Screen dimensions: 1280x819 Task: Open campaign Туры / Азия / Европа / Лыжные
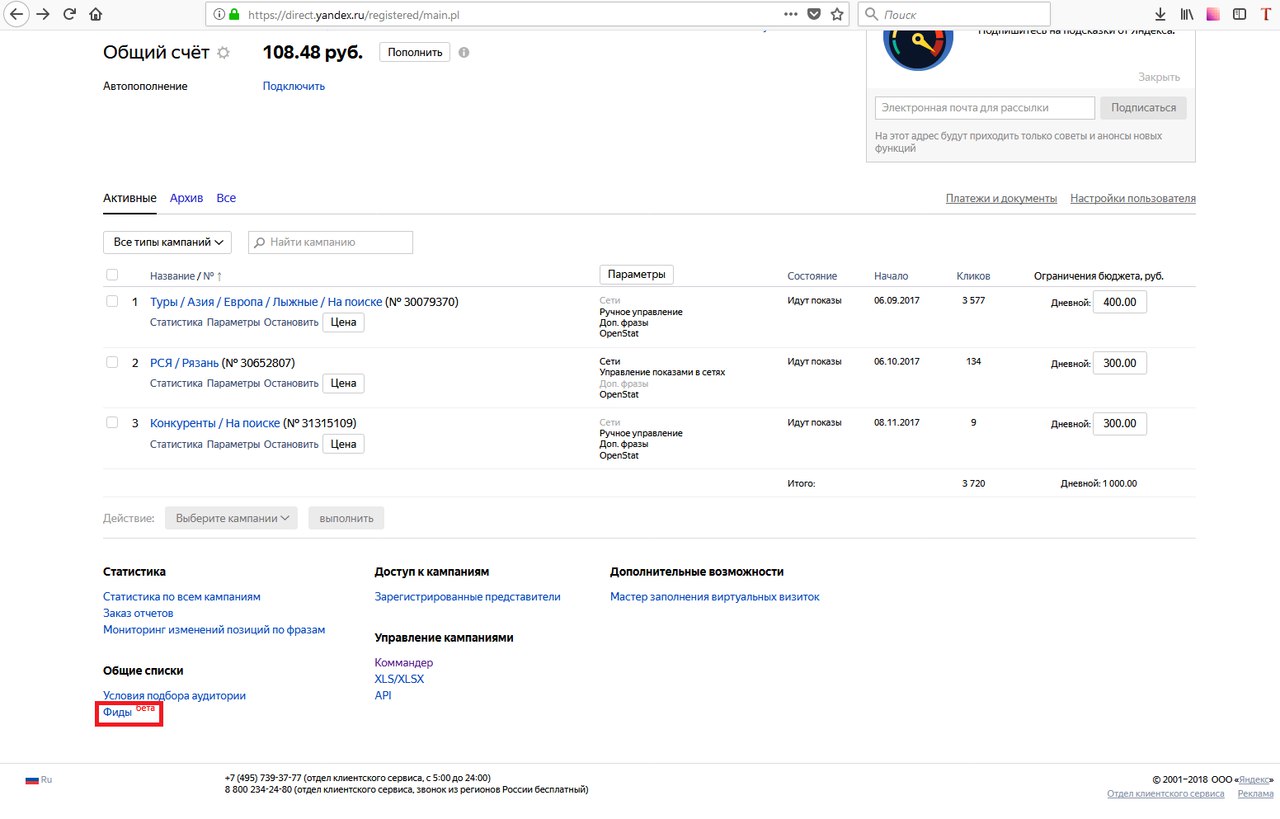point(266,301)
